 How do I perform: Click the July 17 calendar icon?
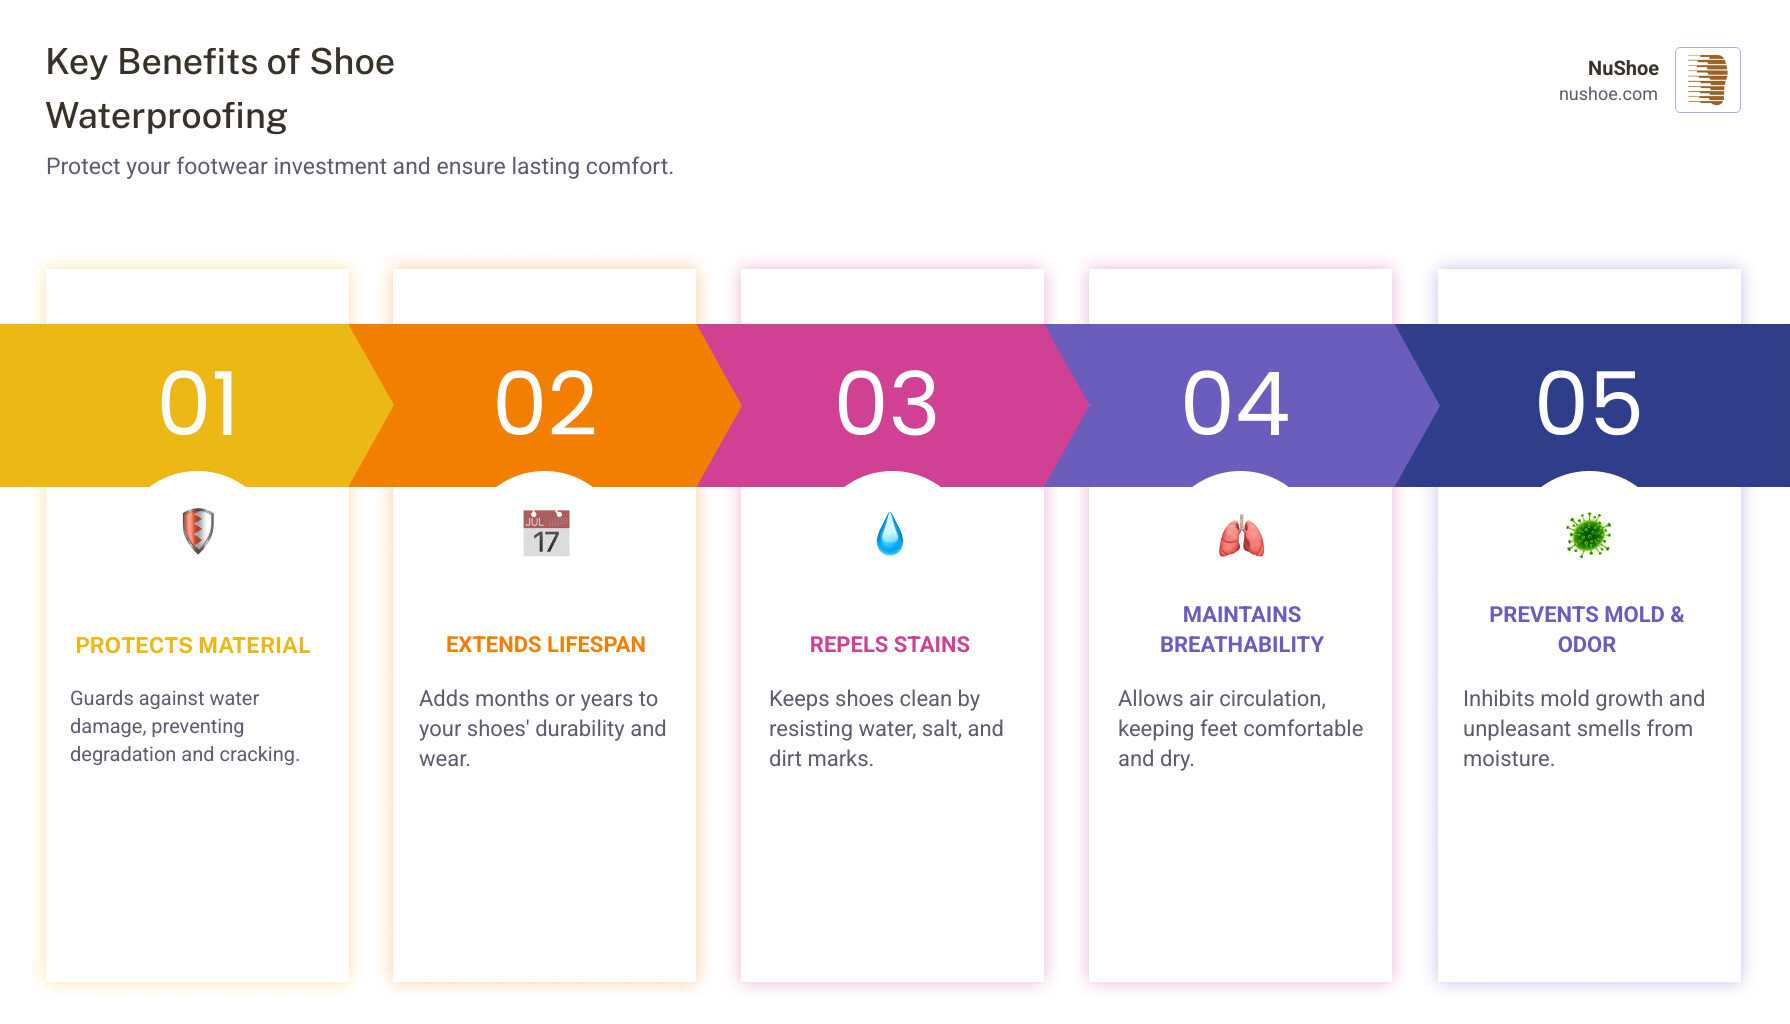(x=546, y=533)
